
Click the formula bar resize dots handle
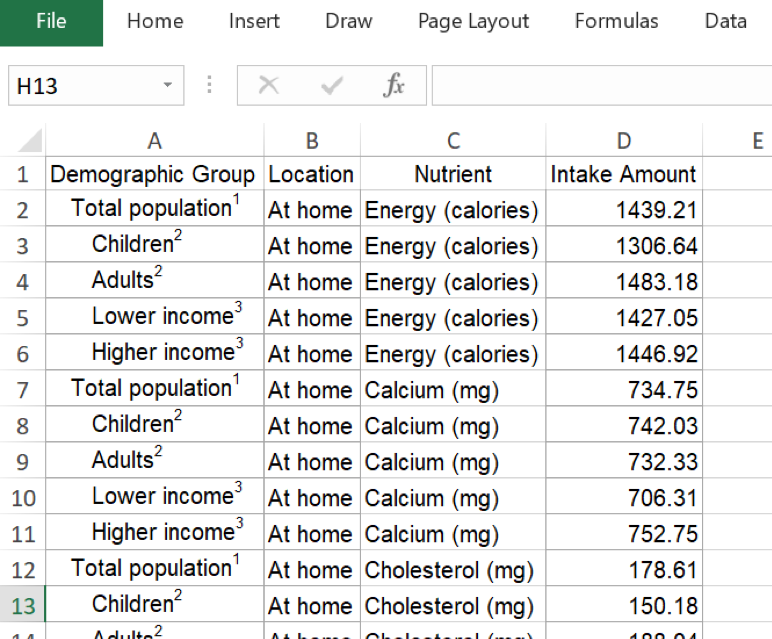click(209, 86)
